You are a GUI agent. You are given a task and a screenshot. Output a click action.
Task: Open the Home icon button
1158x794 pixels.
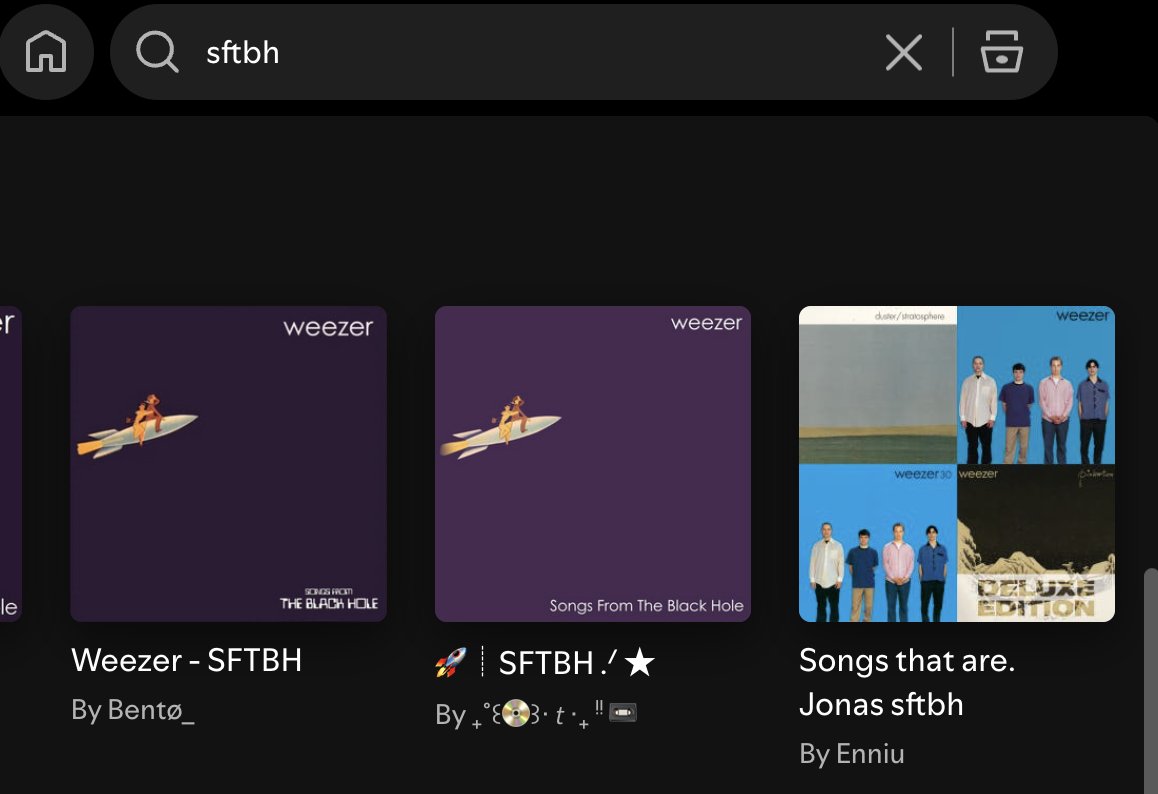point(46,52)
